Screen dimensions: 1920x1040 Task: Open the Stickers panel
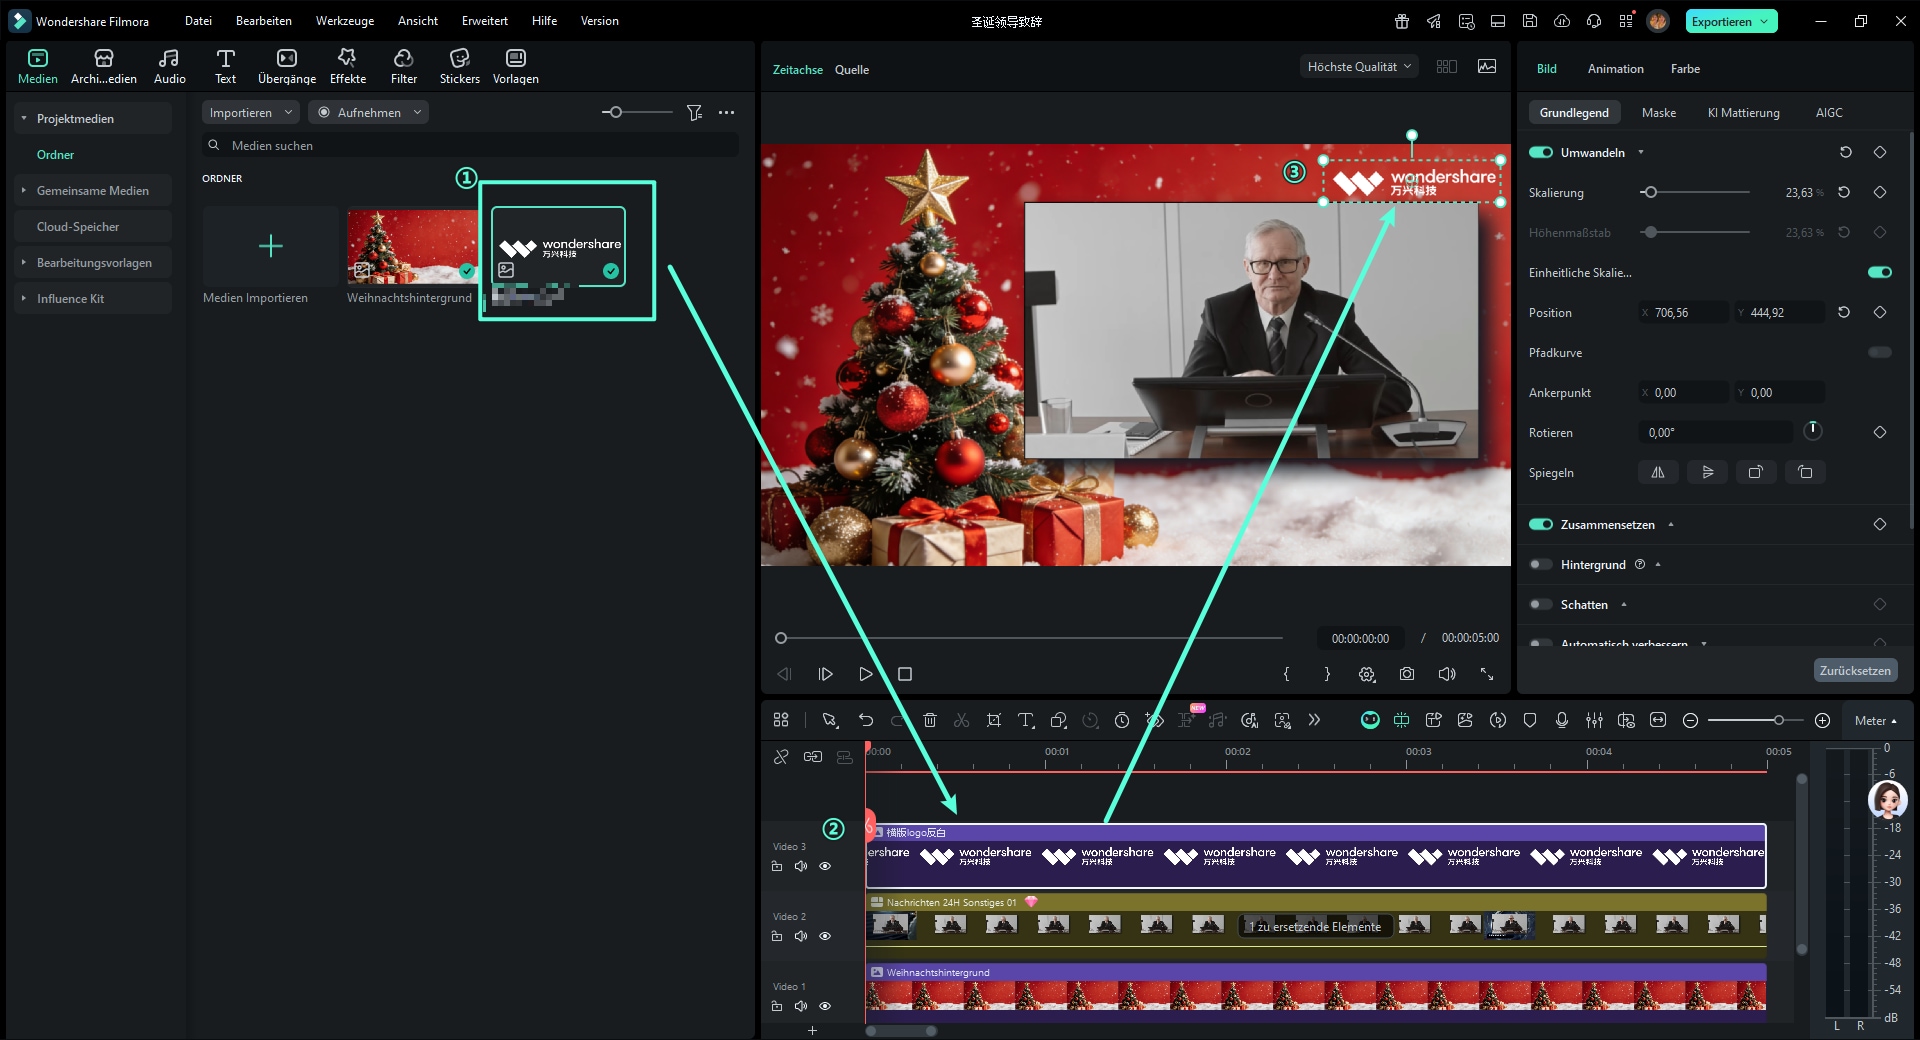pyautogui.click(x=459, y=66)
